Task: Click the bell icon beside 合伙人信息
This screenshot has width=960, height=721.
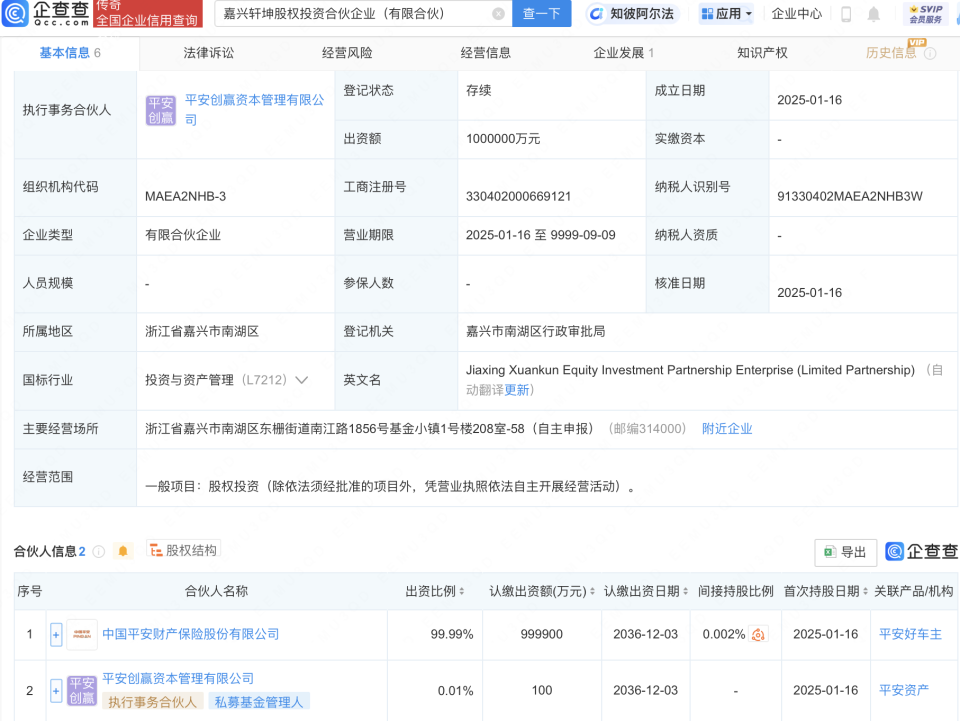Action: click(123, 551)
